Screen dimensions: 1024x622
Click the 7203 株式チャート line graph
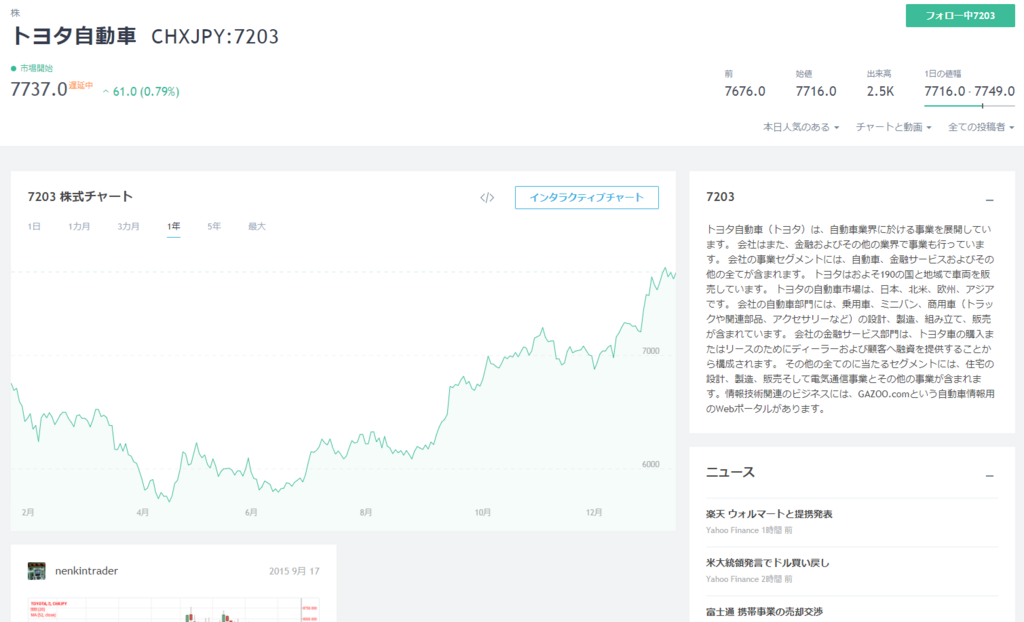pos(344,385)
